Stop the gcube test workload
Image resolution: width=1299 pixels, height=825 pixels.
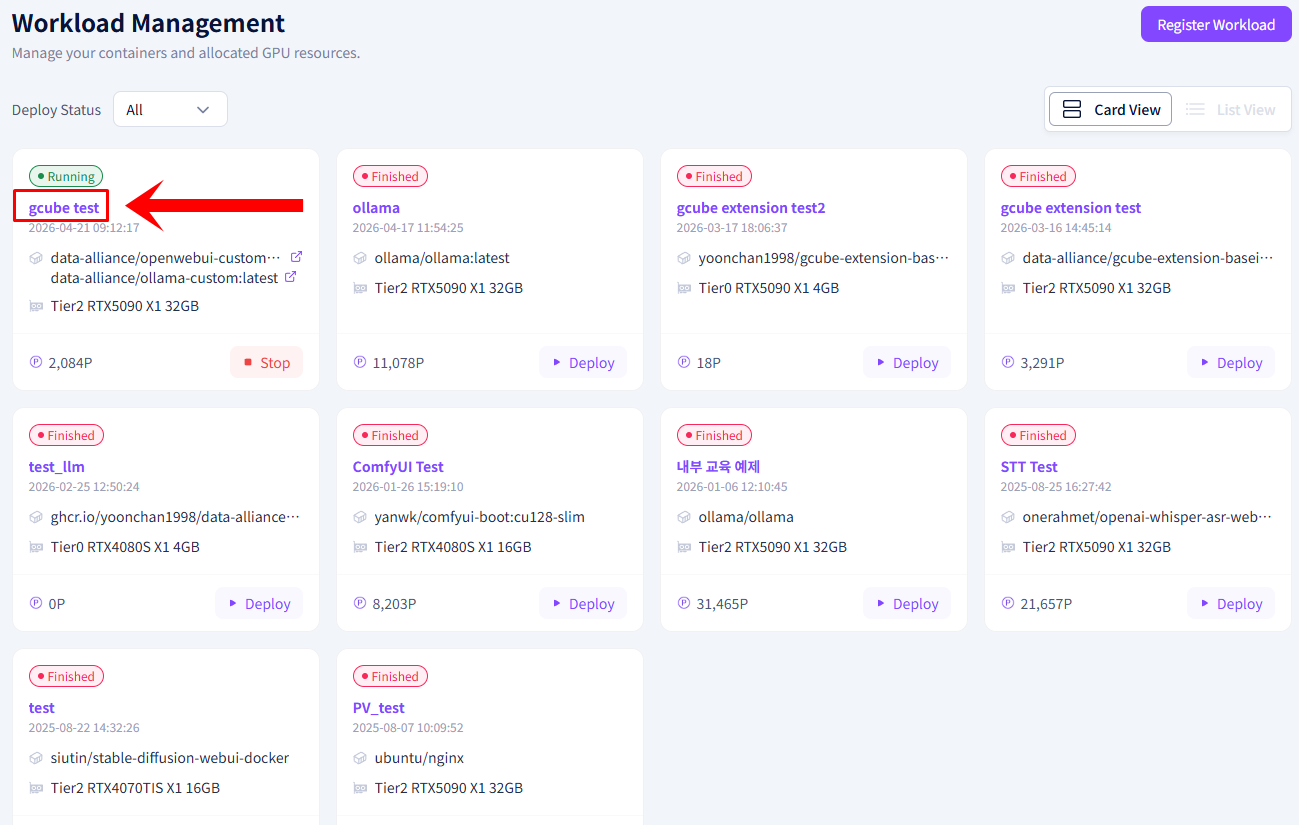pyautogui.click(x=266, y=362)
